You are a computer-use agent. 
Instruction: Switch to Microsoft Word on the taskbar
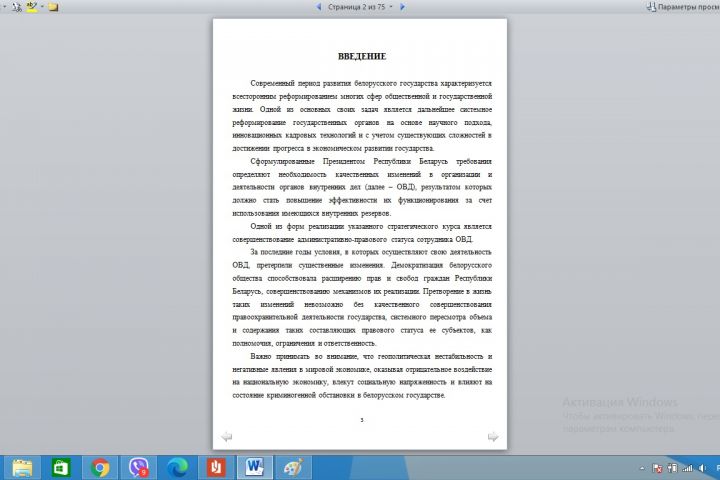pos(254,468)
